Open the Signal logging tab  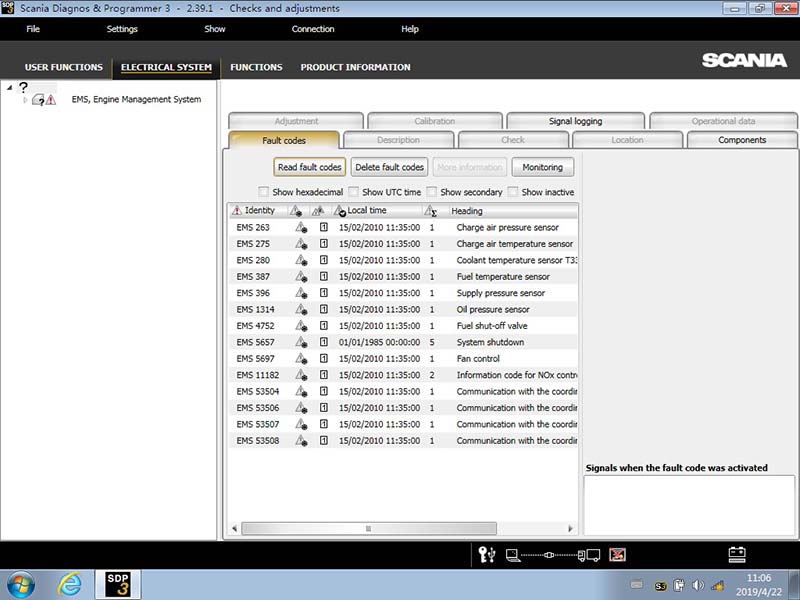coord(576,121)
